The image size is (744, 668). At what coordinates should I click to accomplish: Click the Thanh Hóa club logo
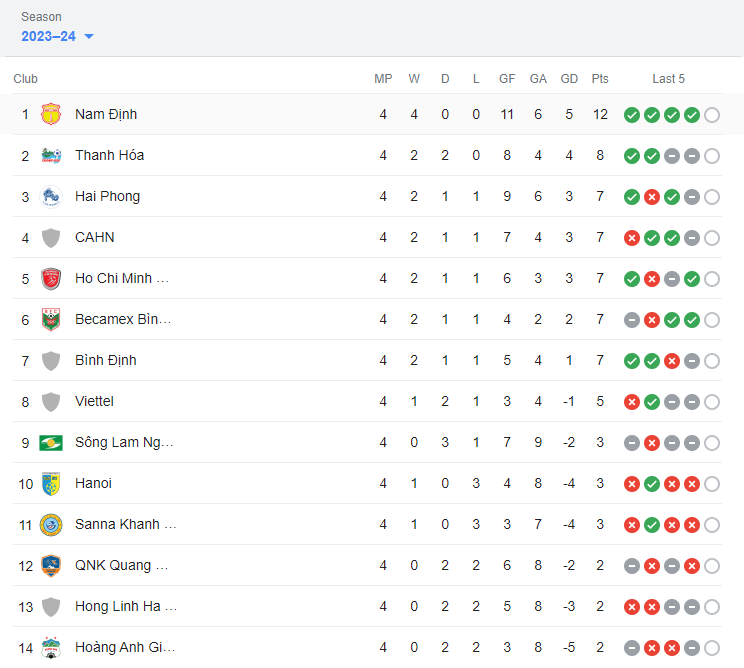point(51,156)
